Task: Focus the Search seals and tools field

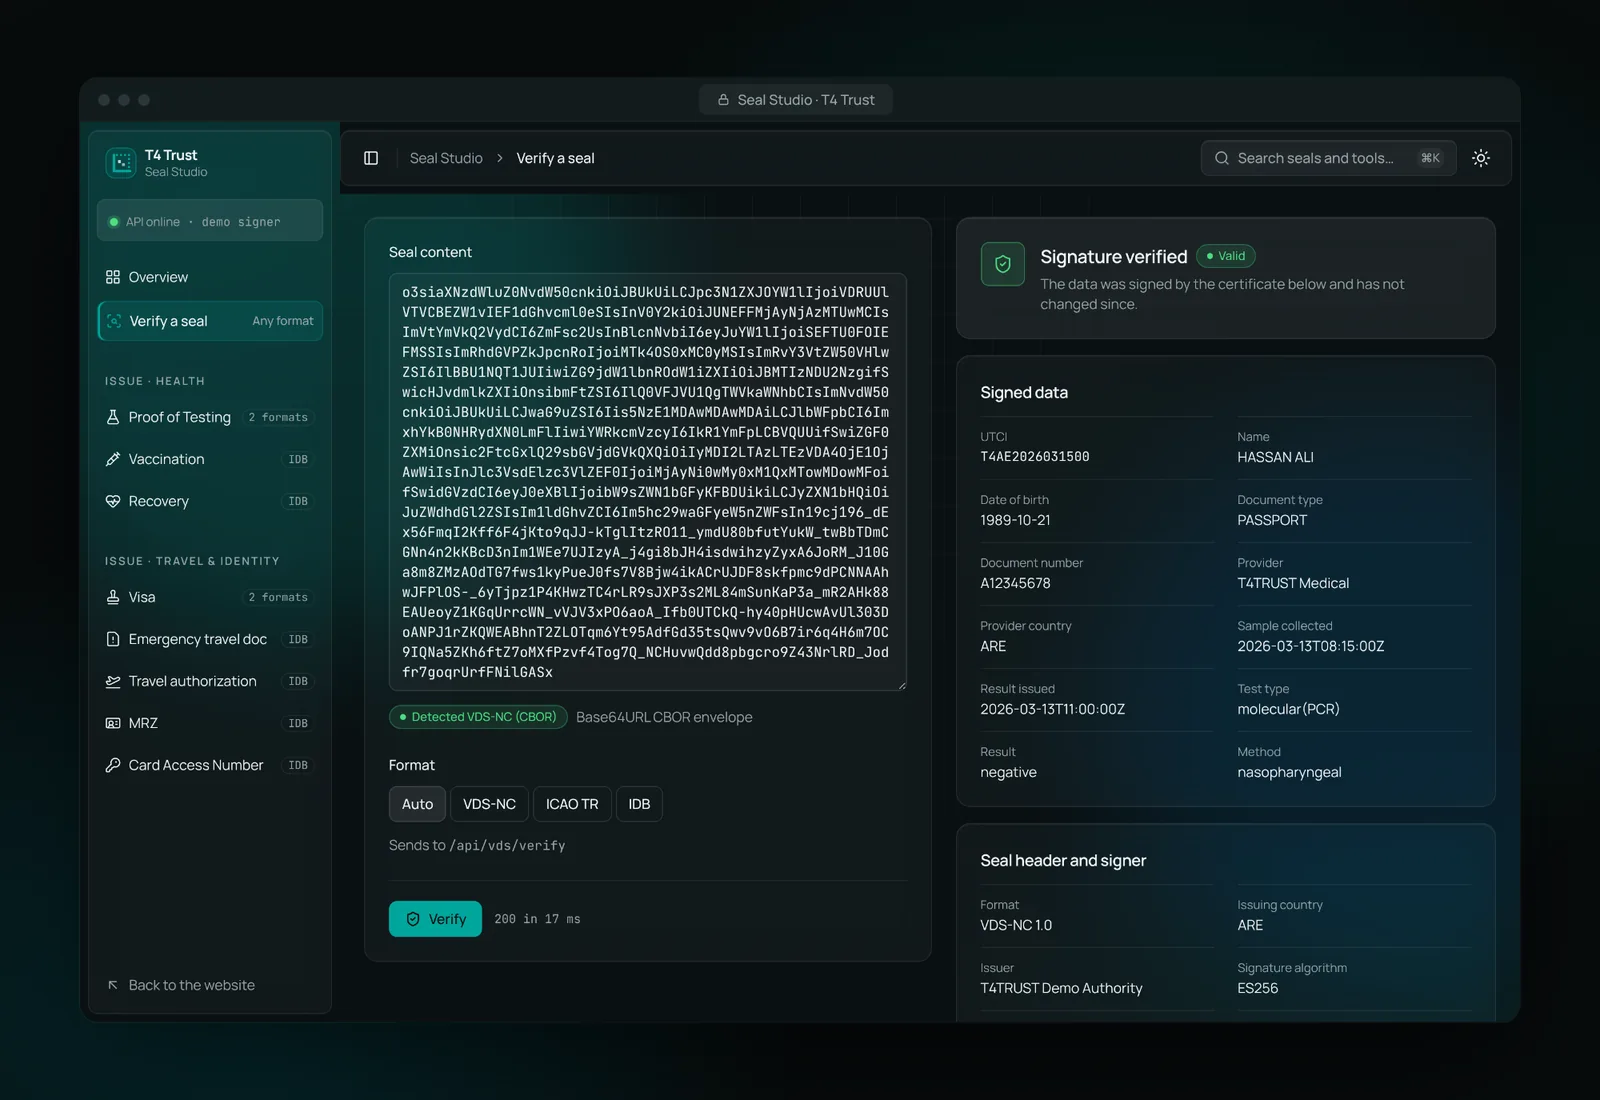Action: 1328,158
